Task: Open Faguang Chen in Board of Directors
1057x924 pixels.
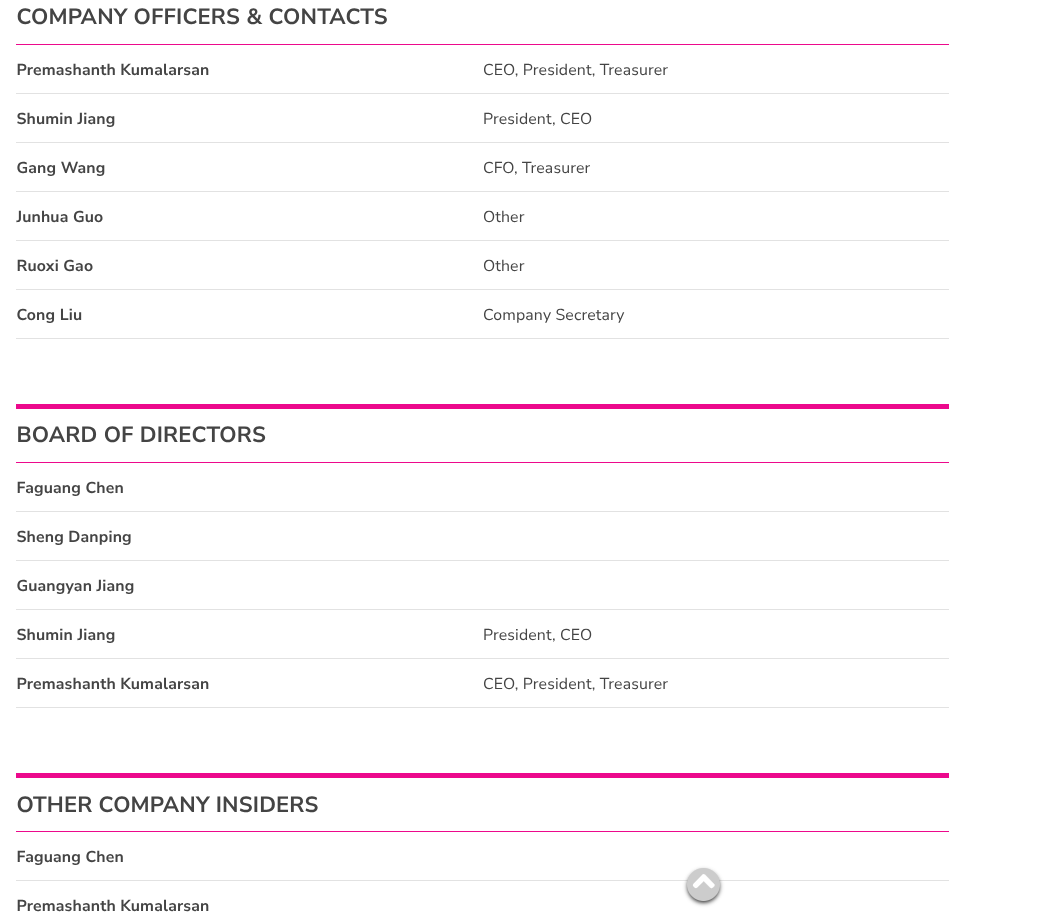Action: pos(70,489)
